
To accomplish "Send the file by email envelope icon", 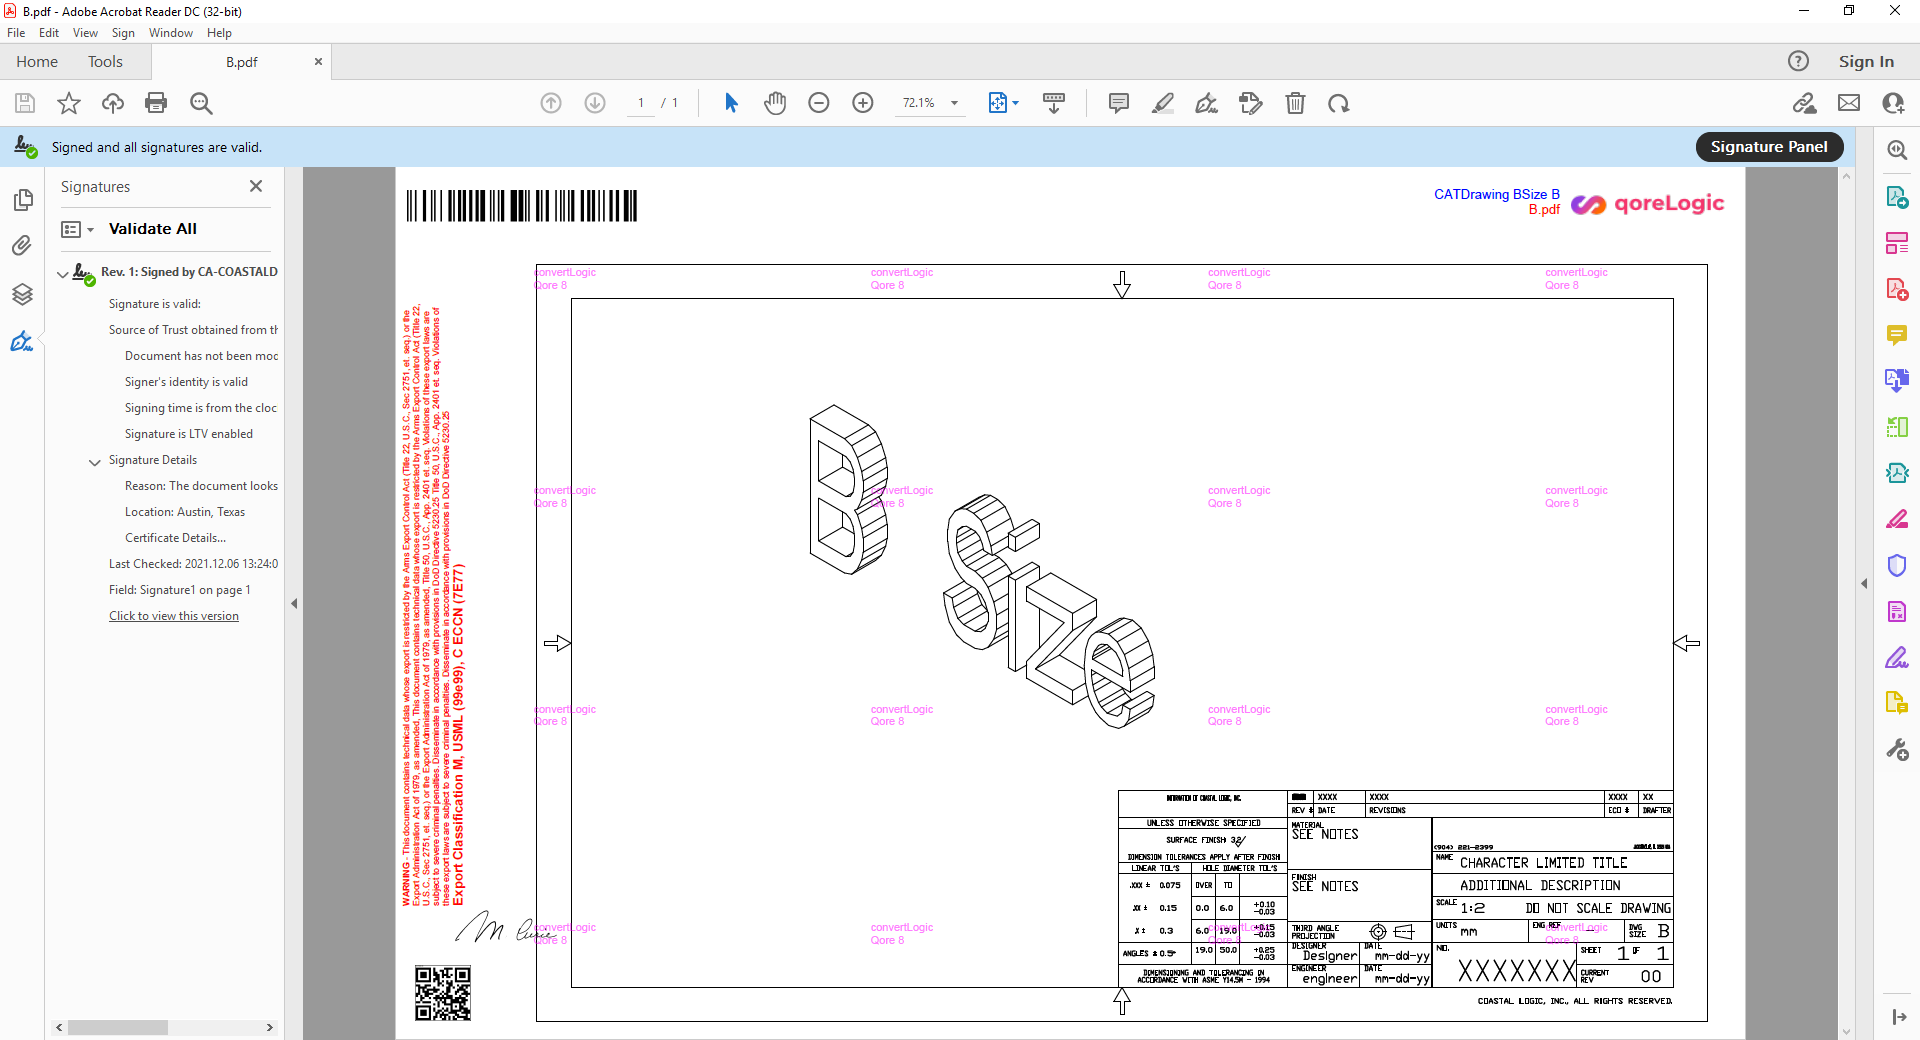I will pyautogui.click(x=1849, y=103).
